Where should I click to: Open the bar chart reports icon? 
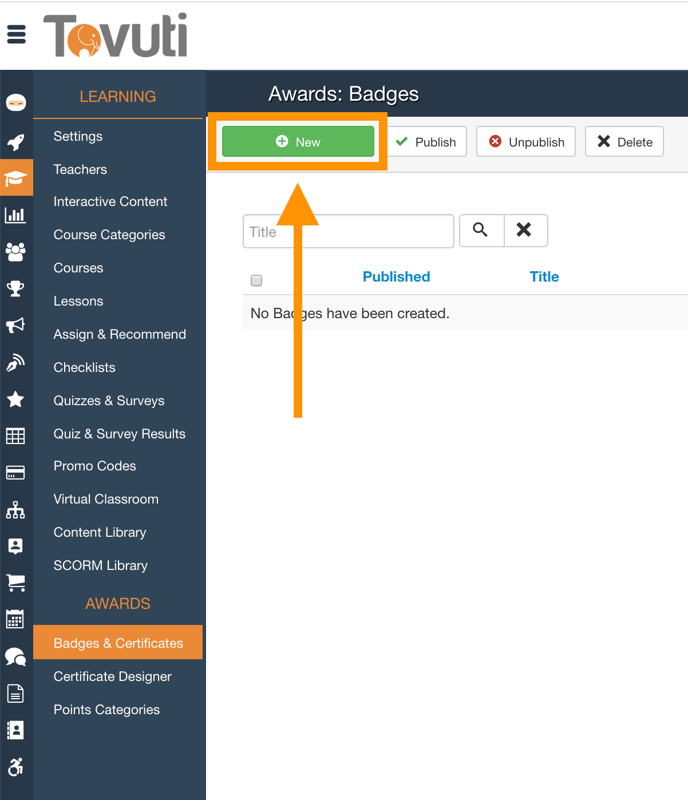pos(16,215)
